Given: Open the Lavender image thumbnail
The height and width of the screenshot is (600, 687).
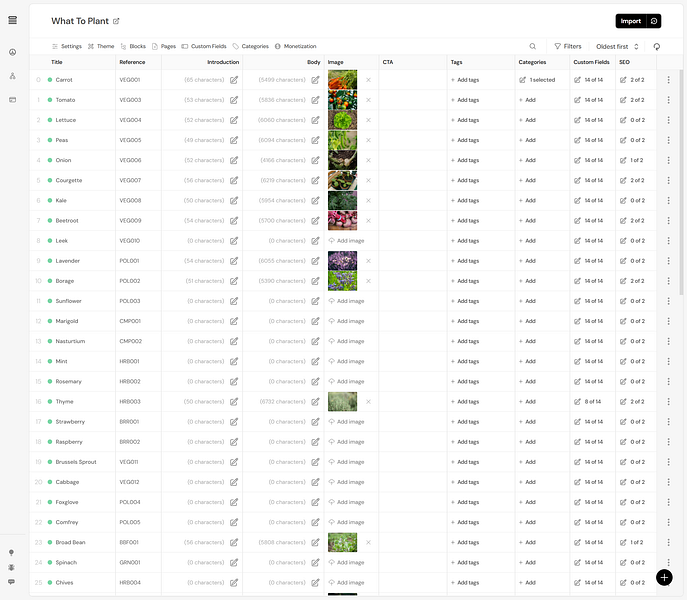Looking at the screenshot, I should [343, 261].
